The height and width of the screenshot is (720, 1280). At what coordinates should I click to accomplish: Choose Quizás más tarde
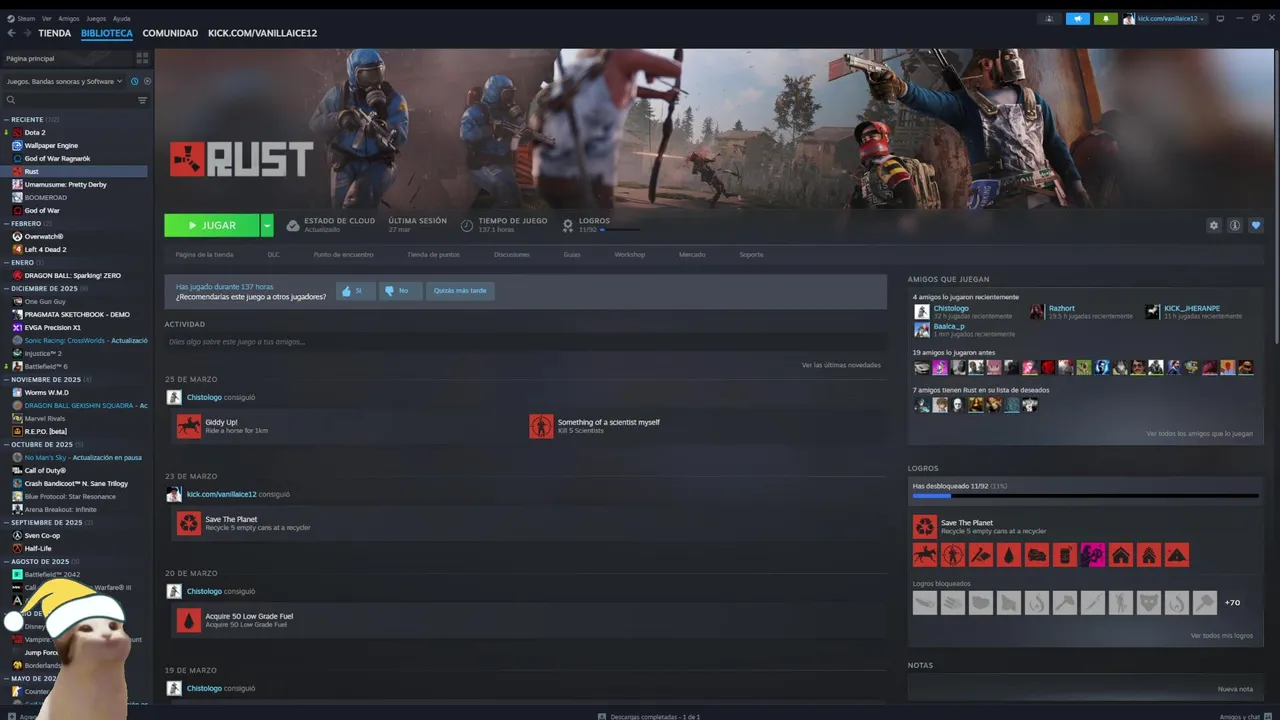[x=460, y=291]
